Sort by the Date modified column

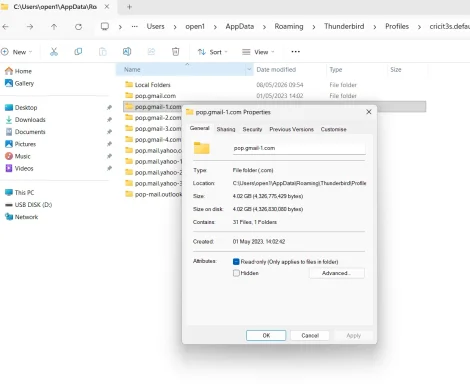tap(276, 69)
